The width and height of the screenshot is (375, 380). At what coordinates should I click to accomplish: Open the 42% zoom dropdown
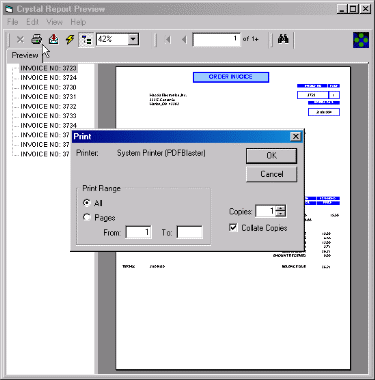(x=133, y=39)
